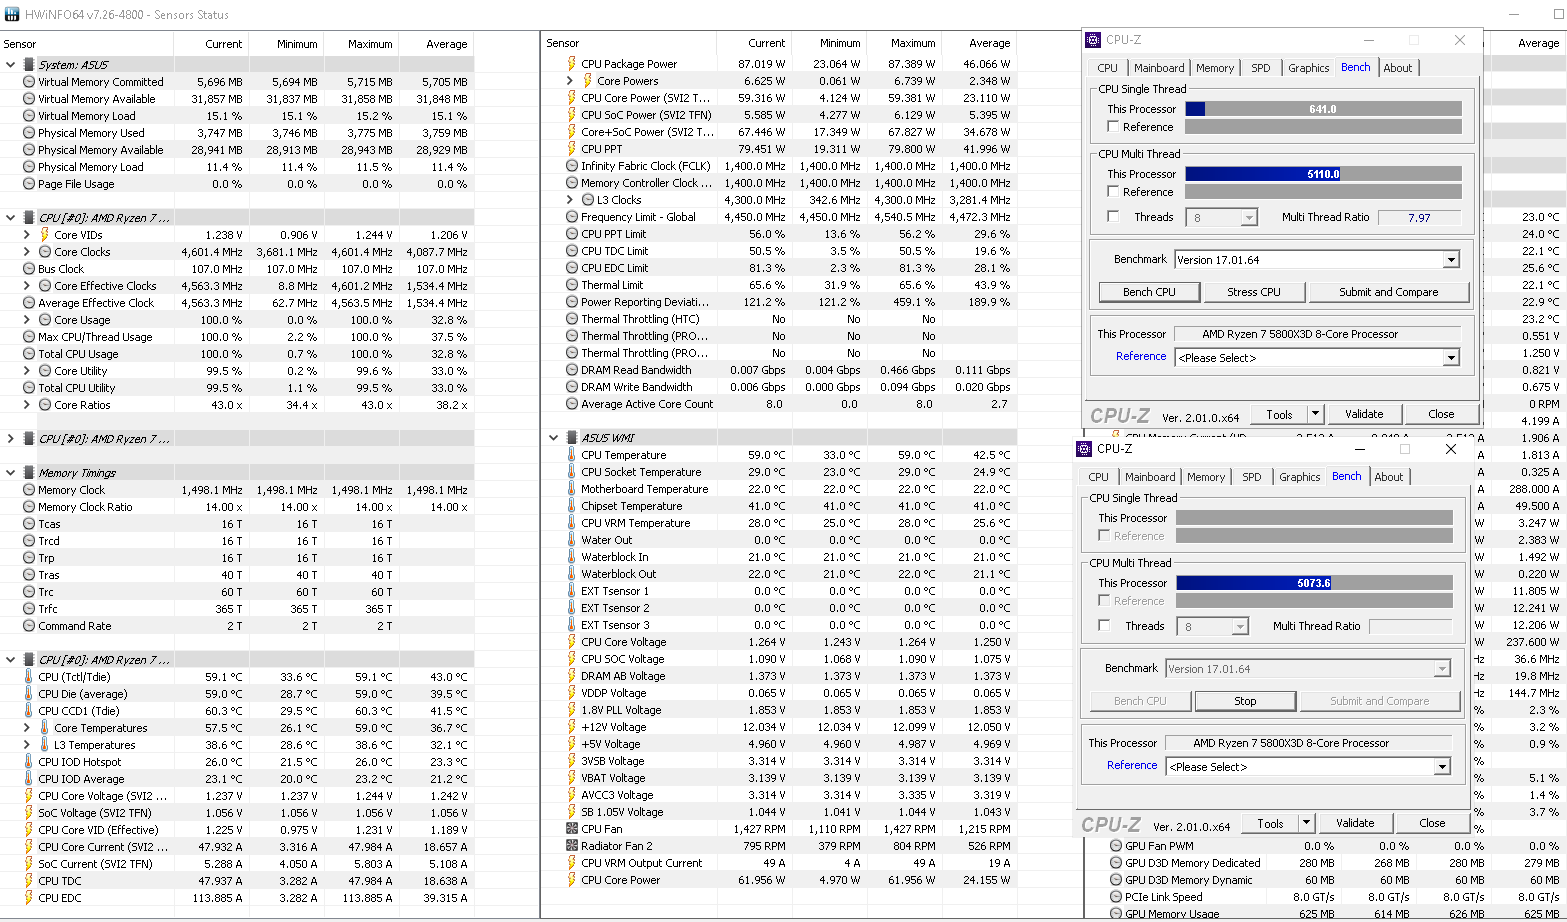Viewport: 1567px width, 922px height.
Task: Enable Reference checkbox under CPU Single Thread, 641.0 window
Action: click(x=1113, y=127)
